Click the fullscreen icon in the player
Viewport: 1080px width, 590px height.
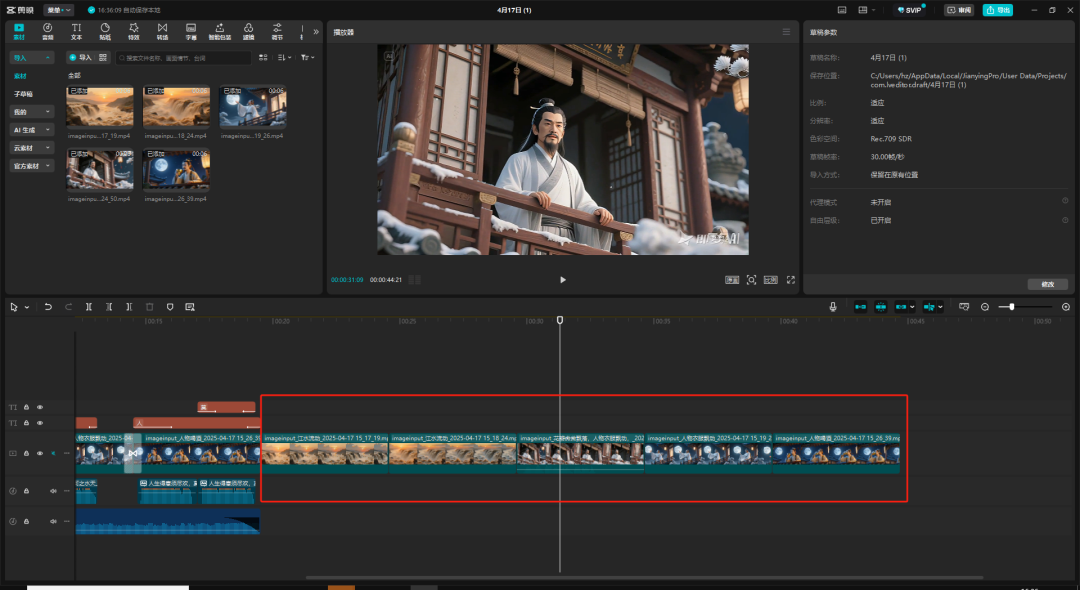click(790, 280)
